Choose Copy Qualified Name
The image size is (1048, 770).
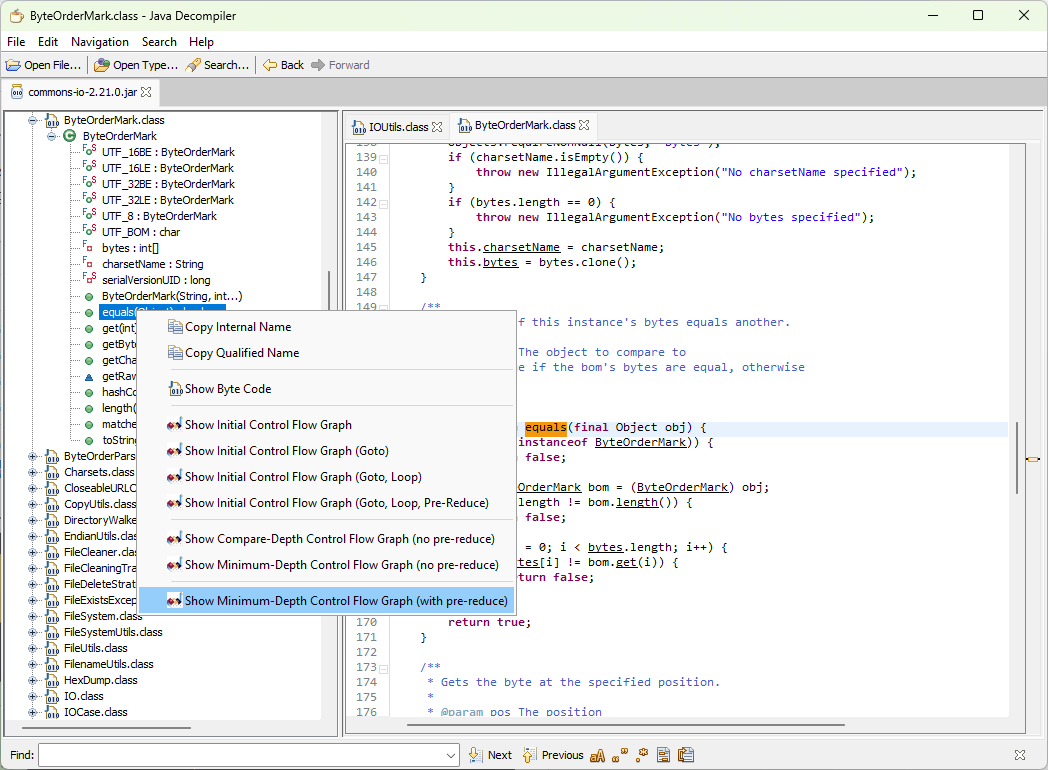pos(241,353)
